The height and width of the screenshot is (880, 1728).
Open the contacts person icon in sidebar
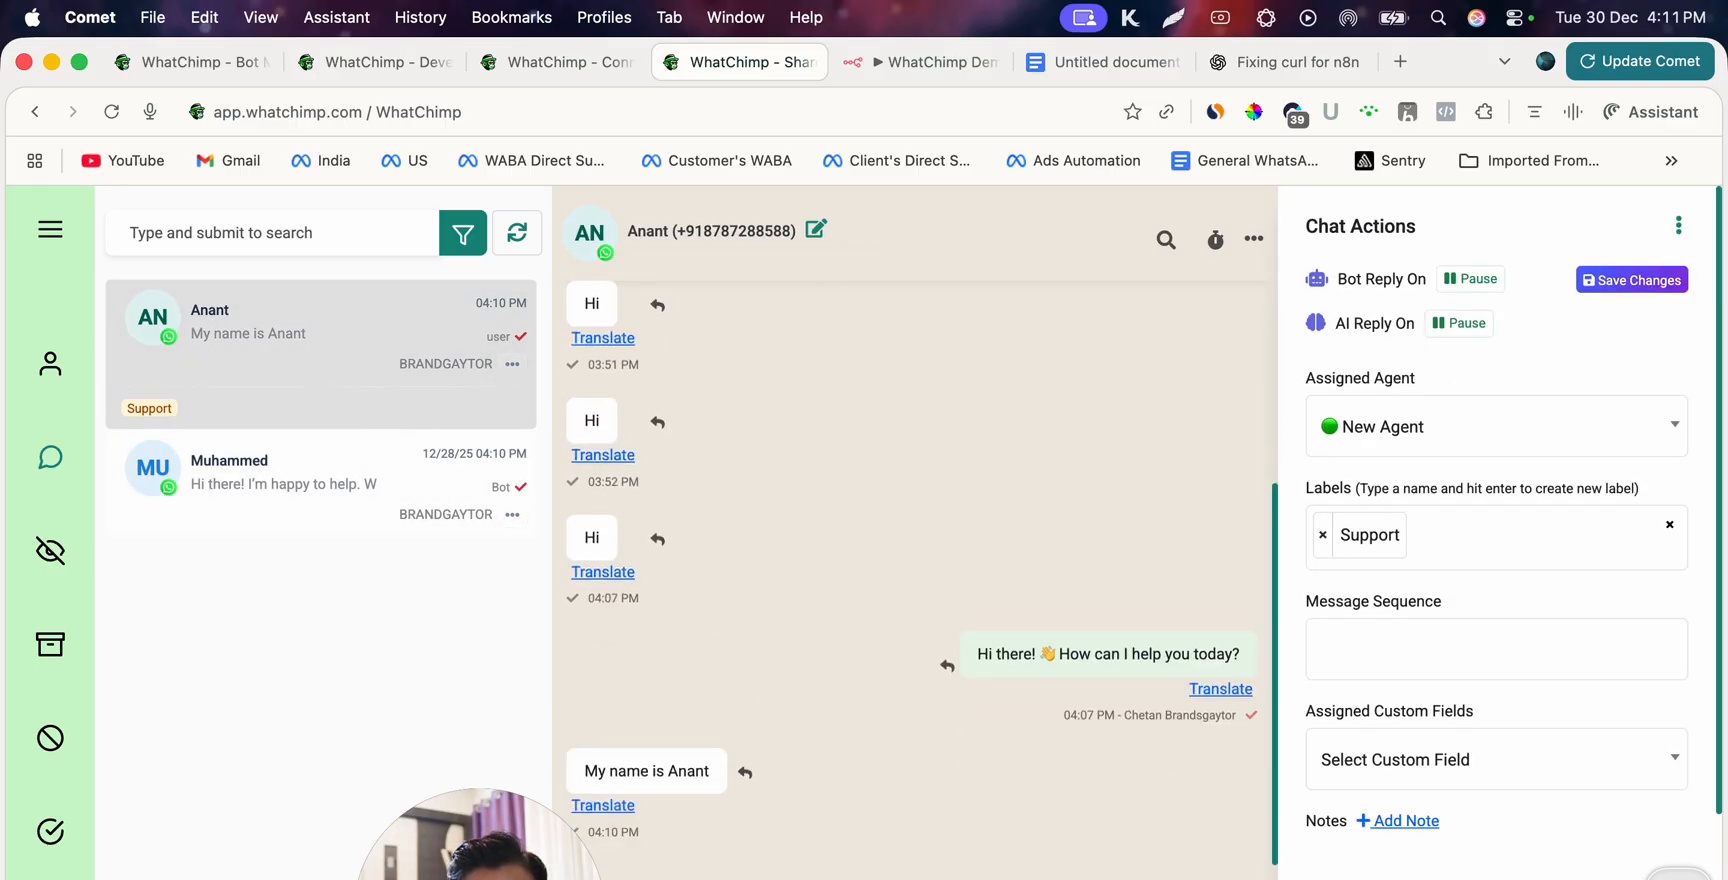point(50,363)
